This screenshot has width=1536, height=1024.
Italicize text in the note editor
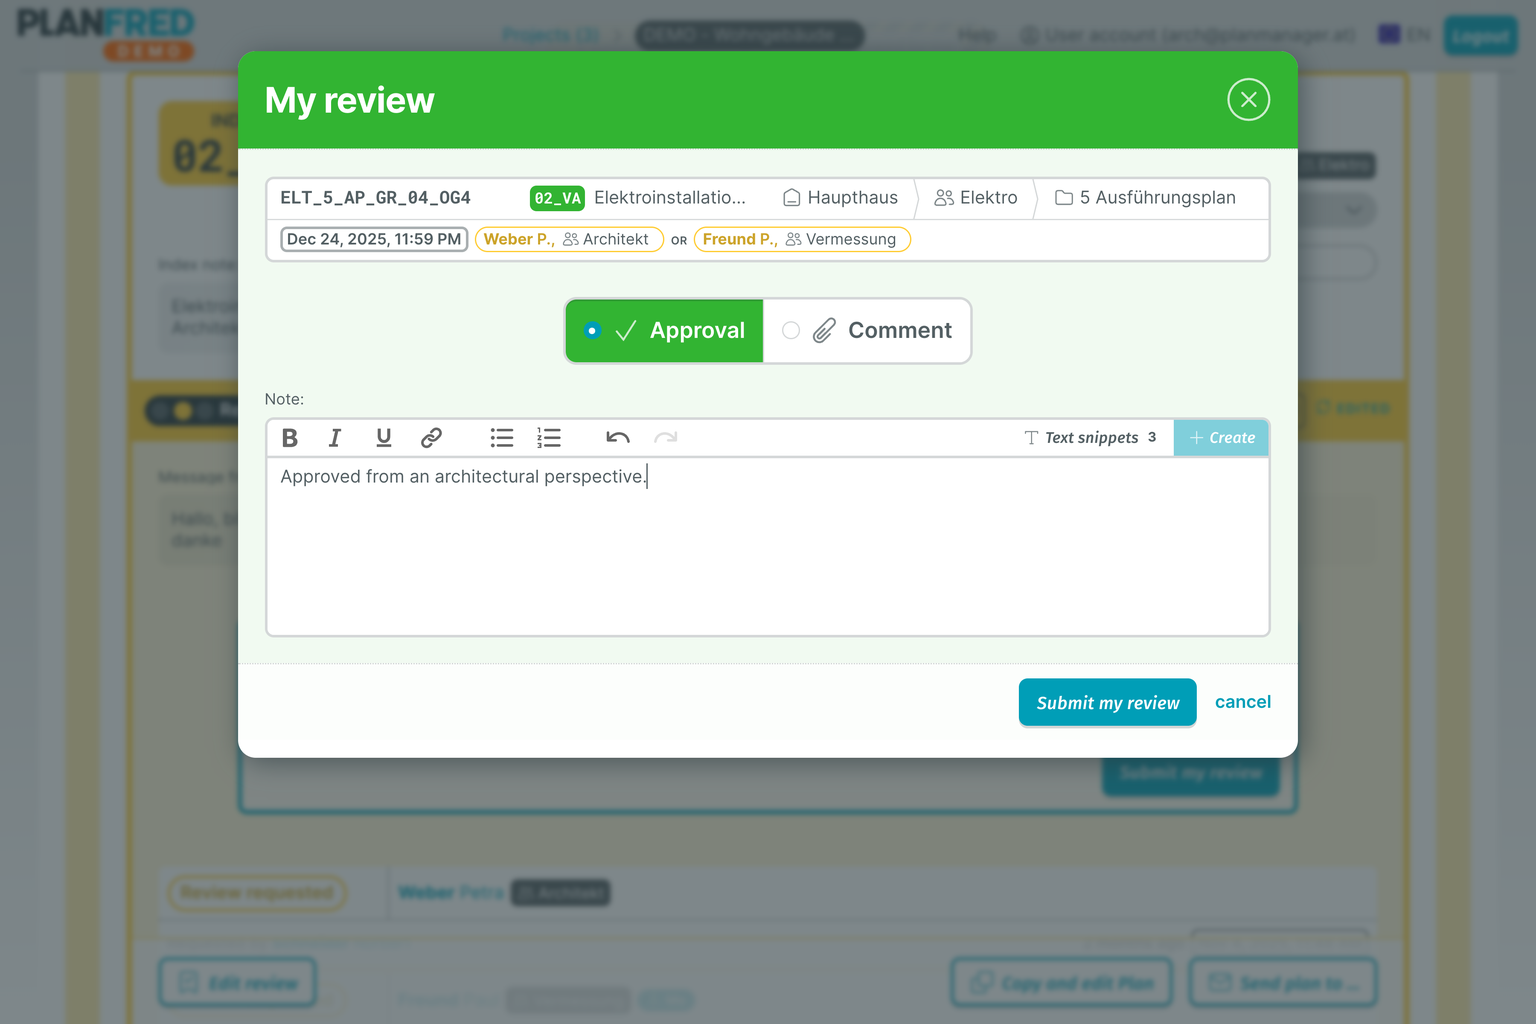335,437
